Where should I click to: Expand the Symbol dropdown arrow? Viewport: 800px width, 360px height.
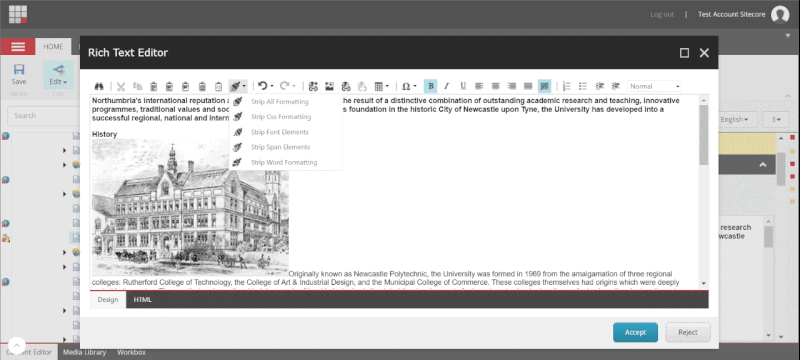click(415, 86)
